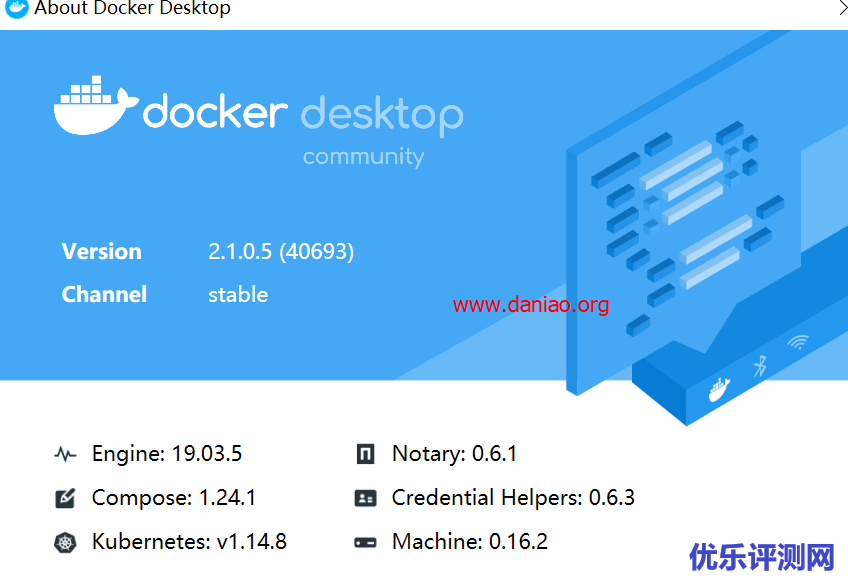Click the close button of About window
Viewport: 848px width, 584px height.
coord(843,8)
